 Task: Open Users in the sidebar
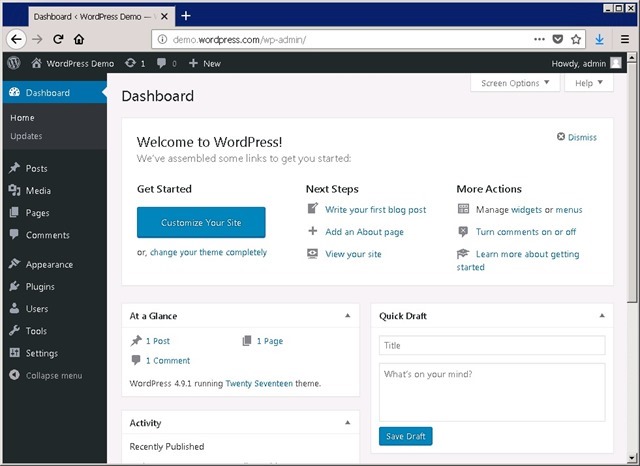(x=55, y=308)
